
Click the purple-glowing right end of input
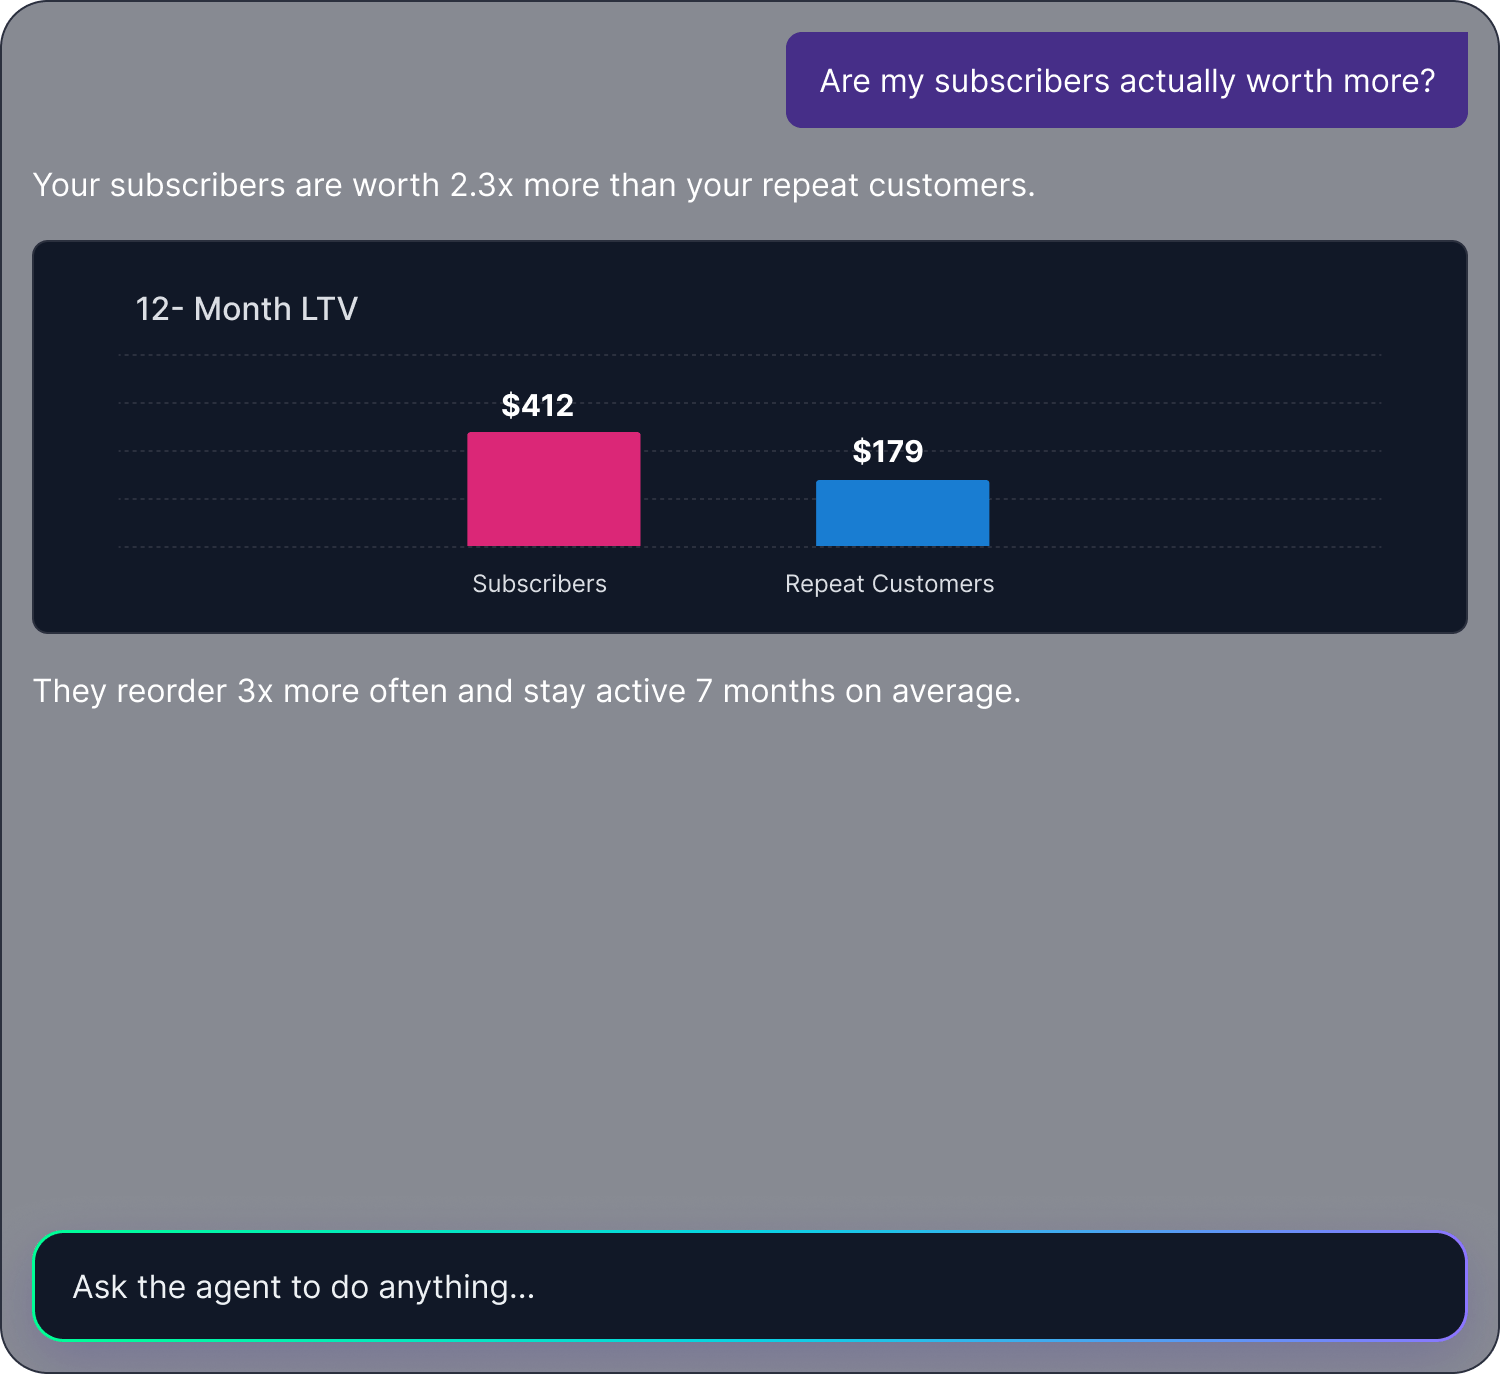pyautogui.click(x=1464, y=1286)
